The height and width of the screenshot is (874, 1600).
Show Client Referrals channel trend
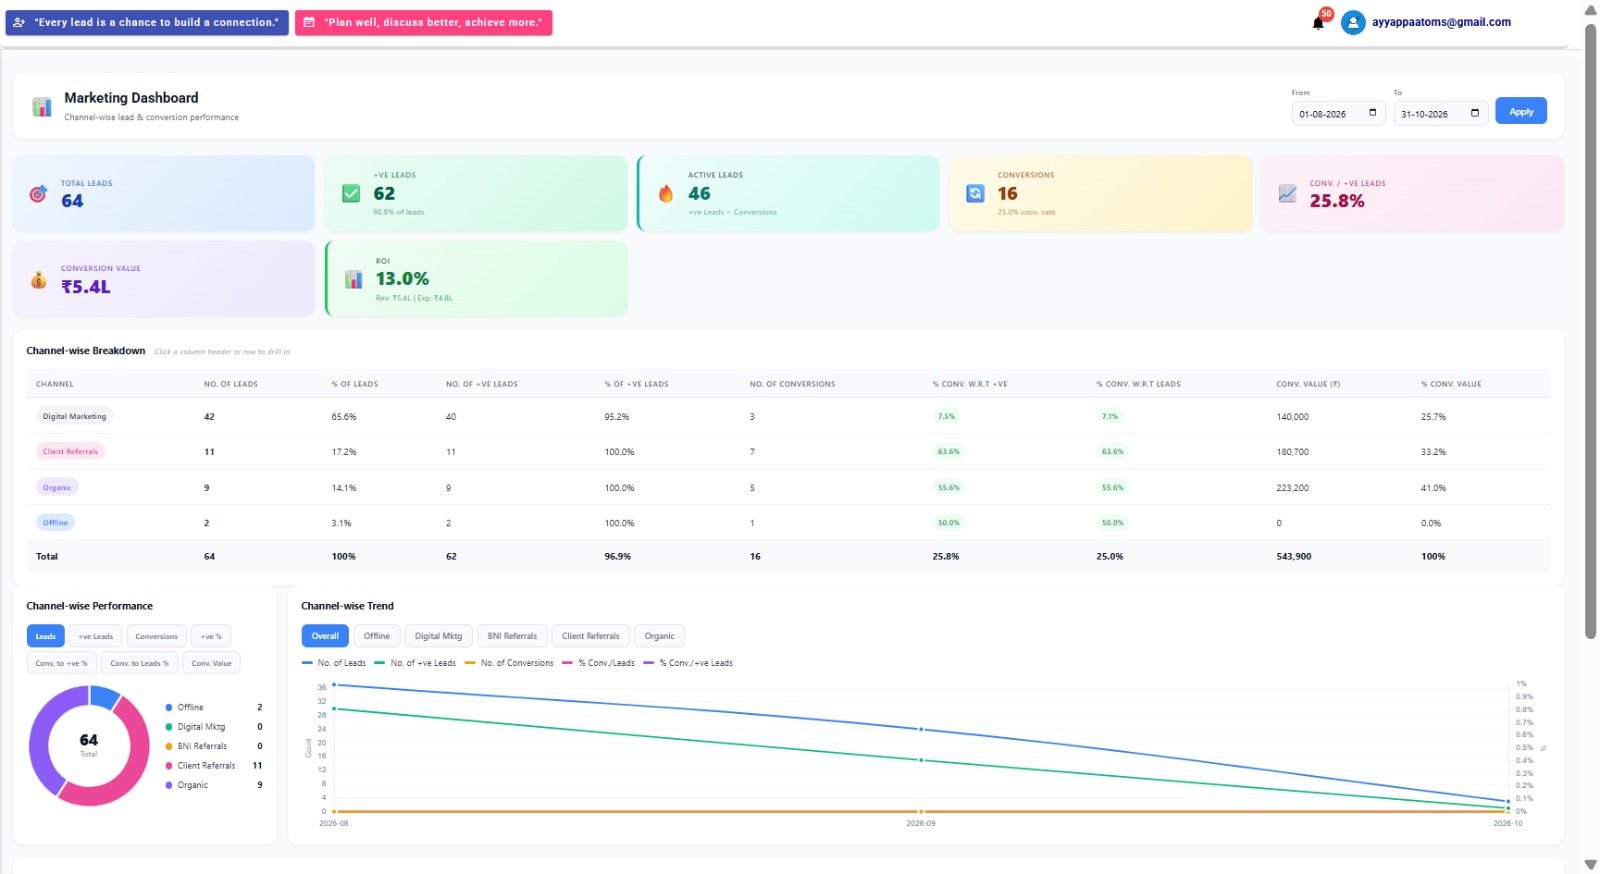[x=590, y=636]
